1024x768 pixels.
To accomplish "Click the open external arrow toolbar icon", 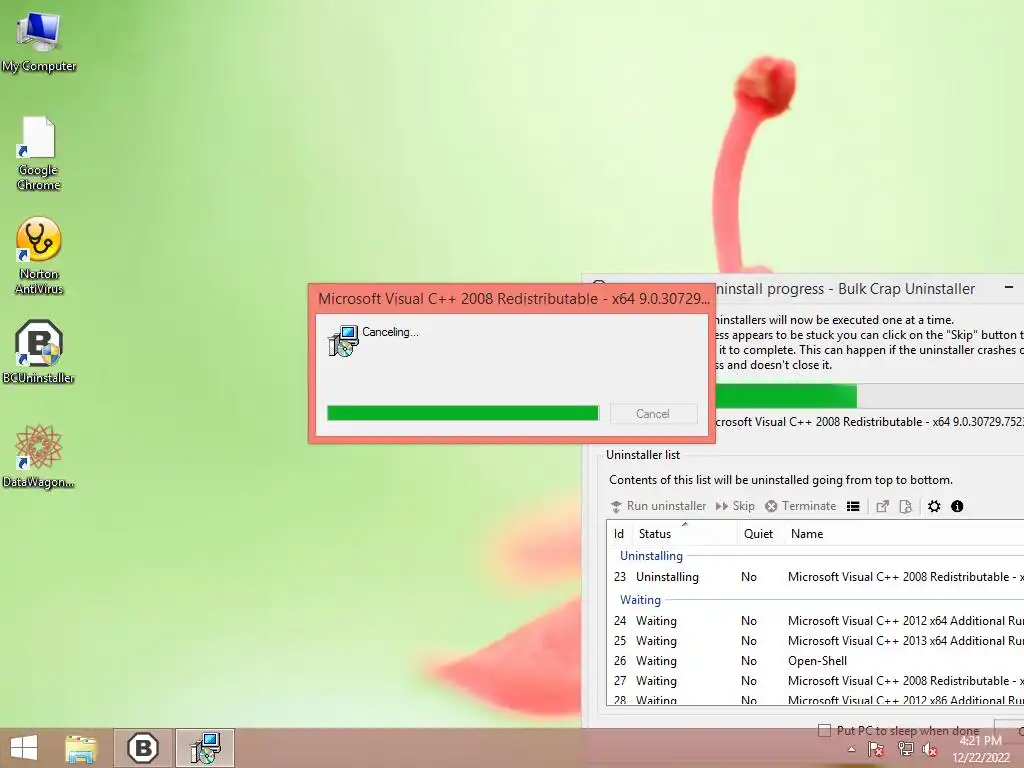I will [882, 506].
